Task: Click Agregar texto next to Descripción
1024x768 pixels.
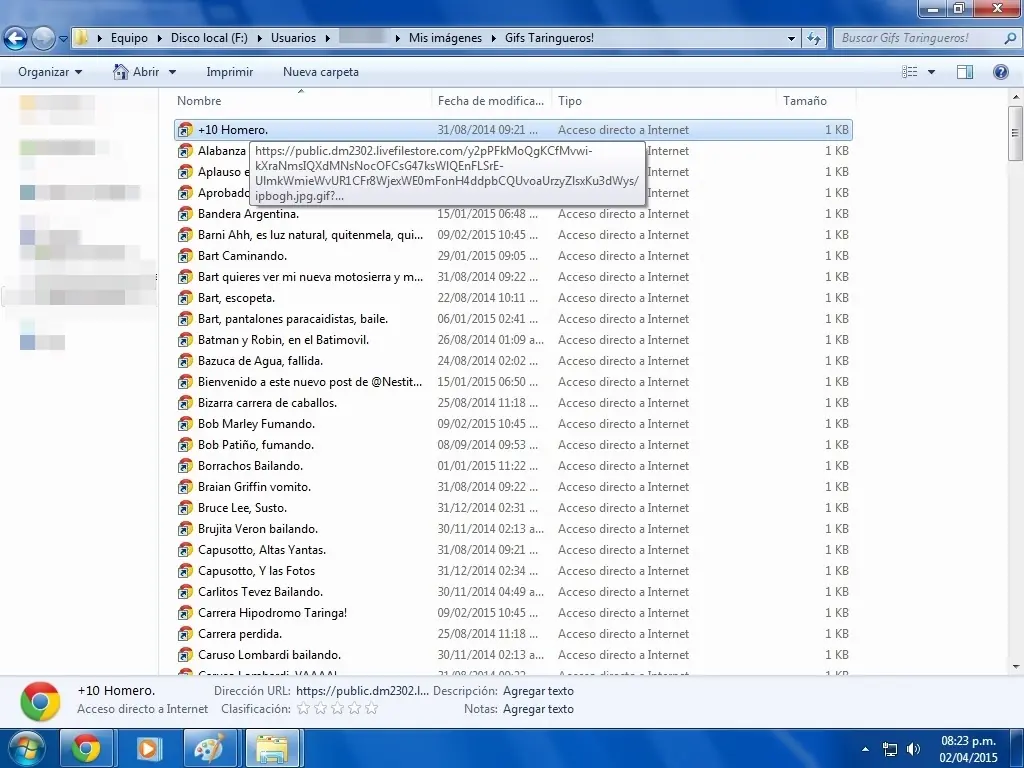Action: tap(538, 691)
